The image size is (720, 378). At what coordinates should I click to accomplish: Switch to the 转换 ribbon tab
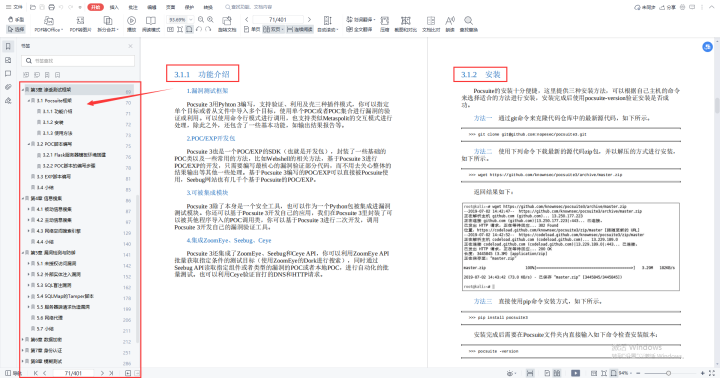(208, 7)
